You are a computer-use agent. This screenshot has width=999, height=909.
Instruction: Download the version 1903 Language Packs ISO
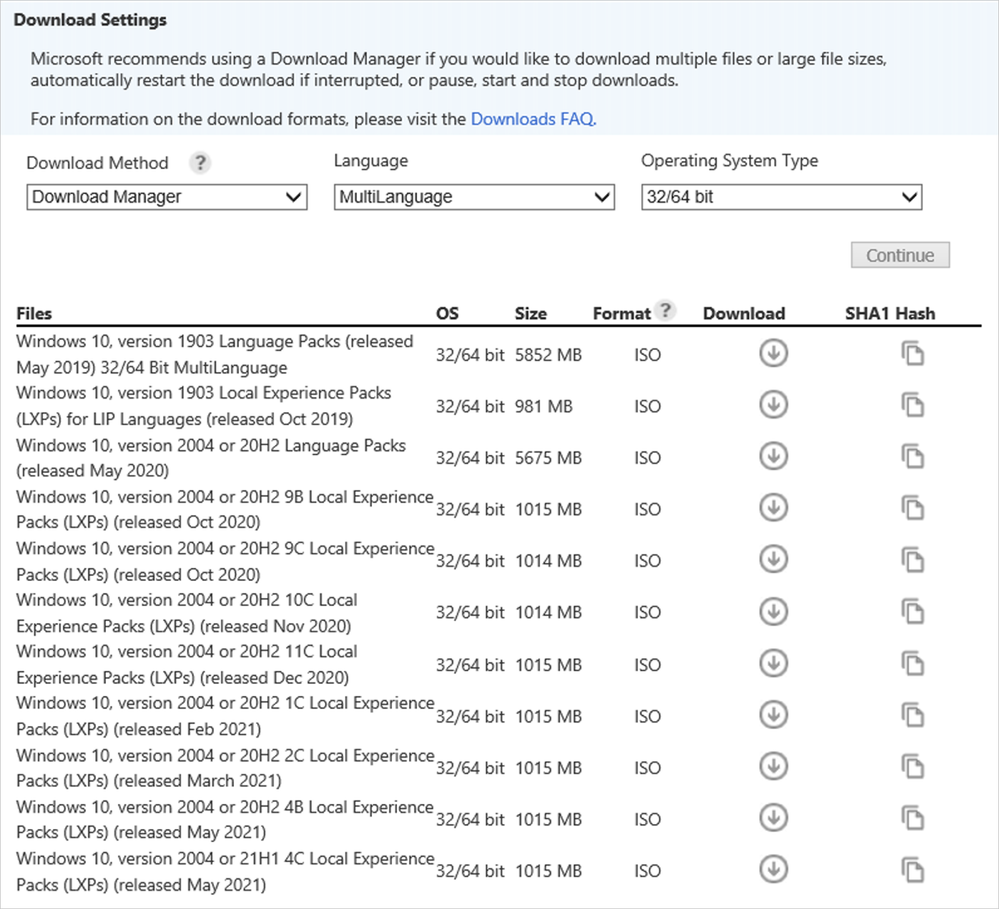(773, 353)
